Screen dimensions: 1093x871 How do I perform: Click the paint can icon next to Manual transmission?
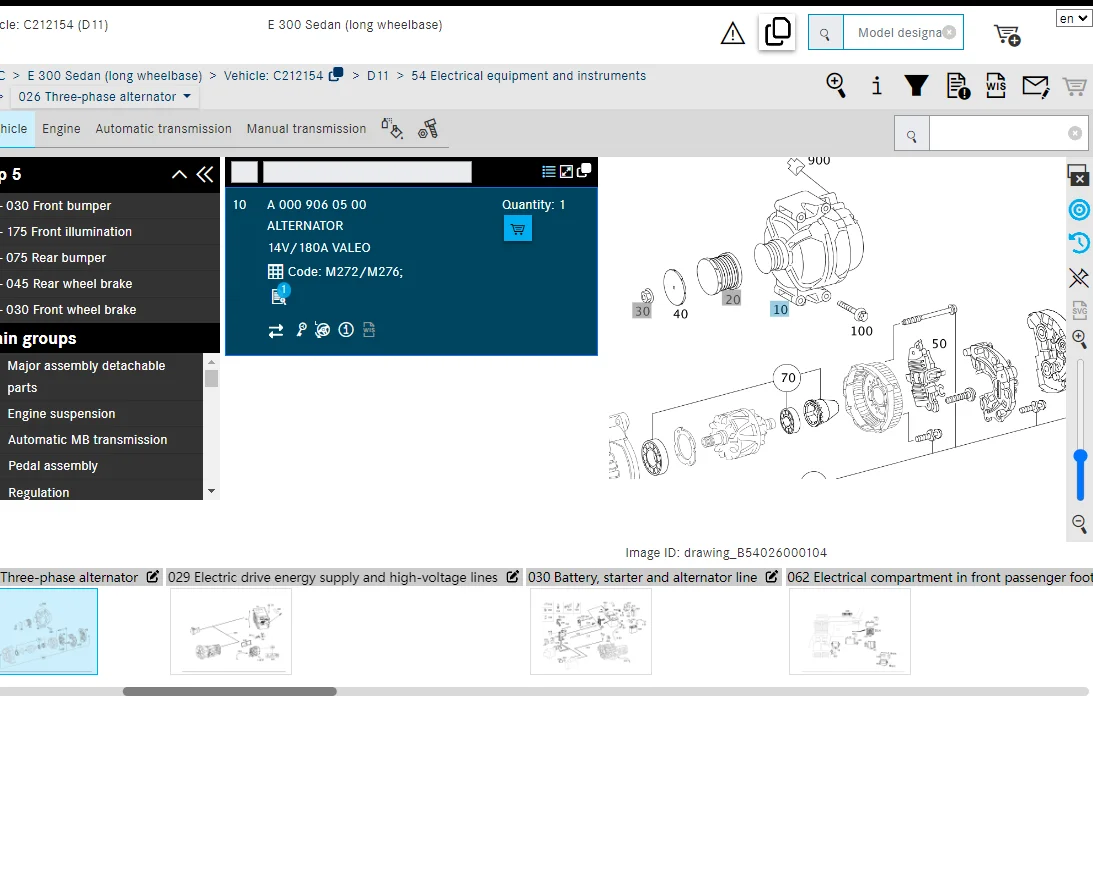click(x=392, y=128)
